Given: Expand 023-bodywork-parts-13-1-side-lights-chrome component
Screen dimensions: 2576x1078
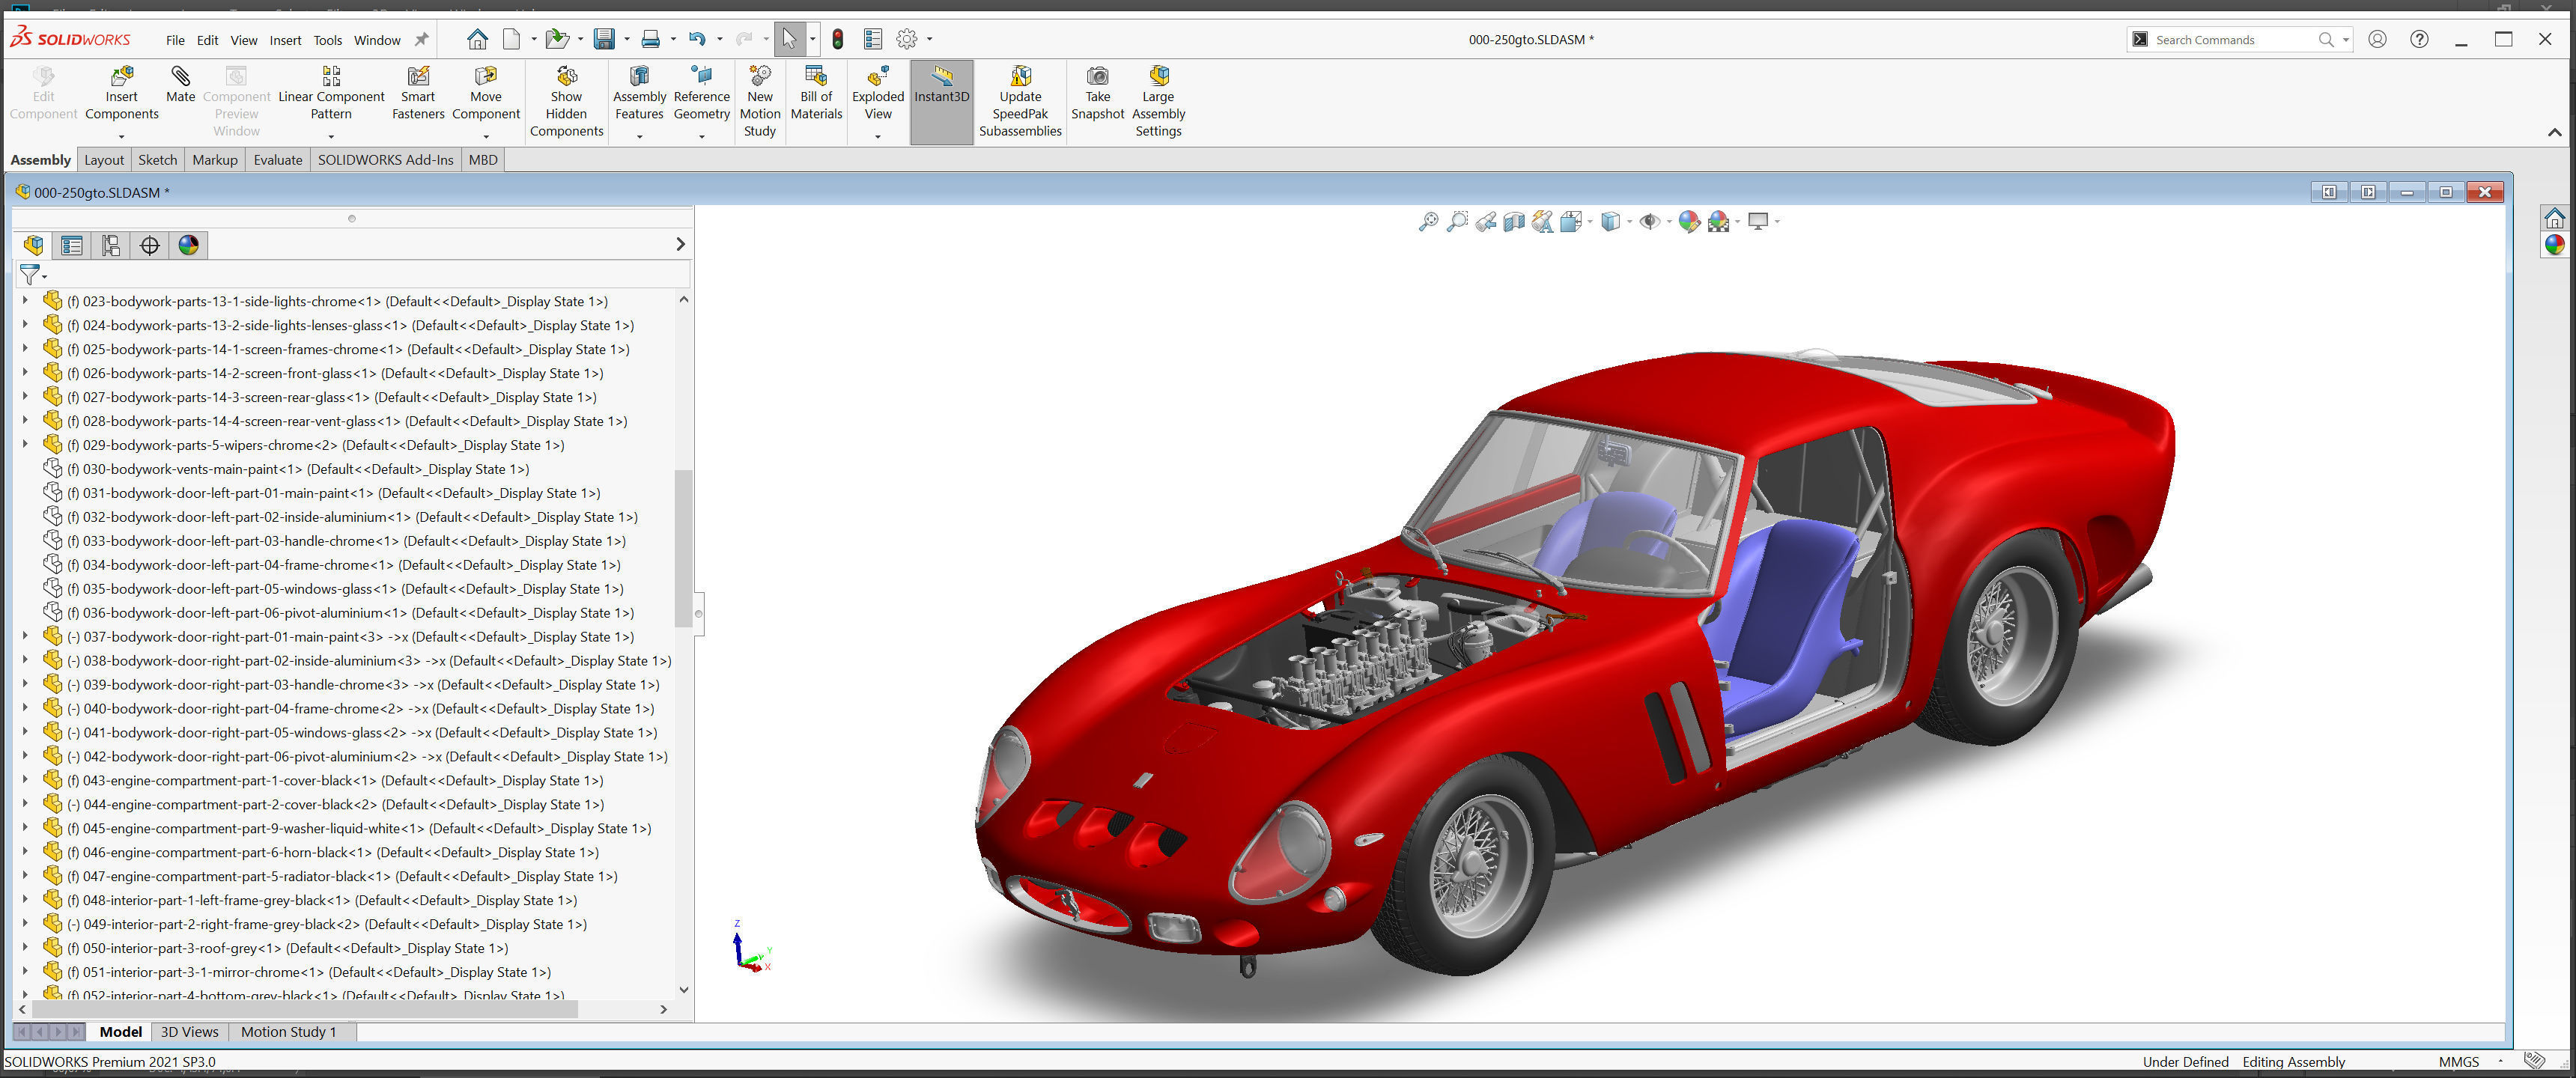Looking at the screenshot, I should coord(25,300).
